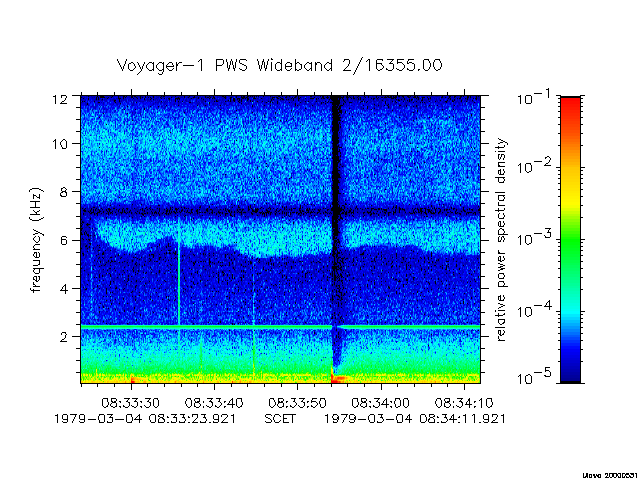Image resolution: width=640 pixels, height=480 pixels.
Task: Click the dark horizontal band near 7.2 kHz
Action: pyautogui.click(x=280, y=211)
